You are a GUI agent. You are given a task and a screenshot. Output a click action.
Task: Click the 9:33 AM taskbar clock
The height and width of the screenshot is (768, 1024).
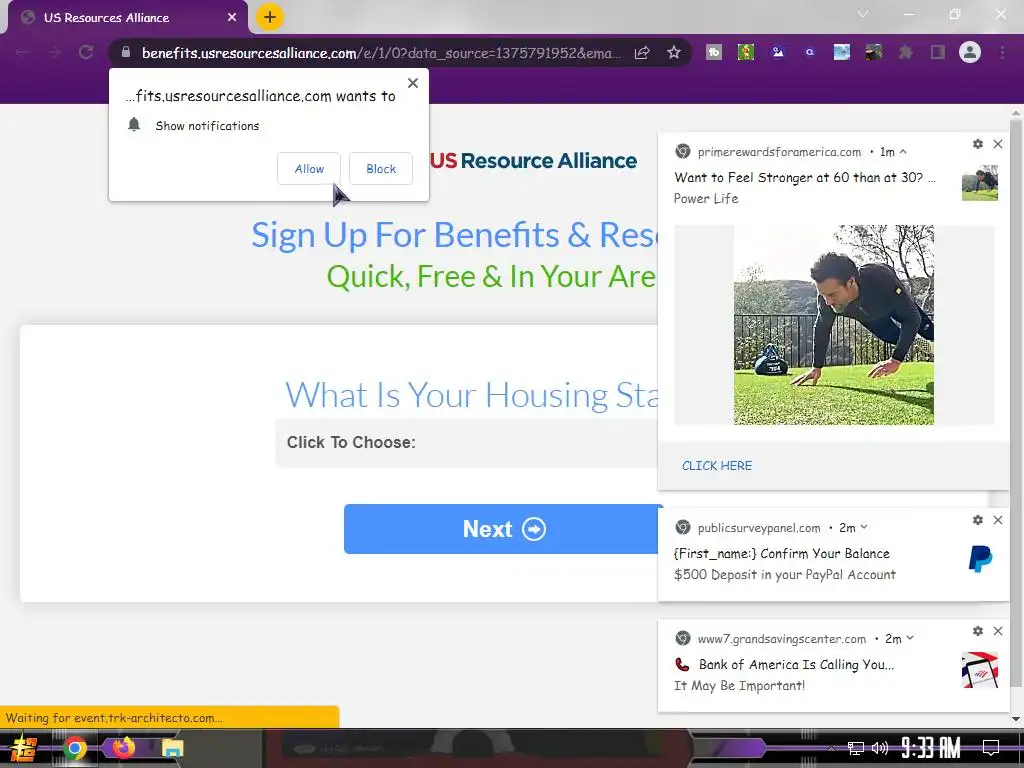click(x=931, y=748)
